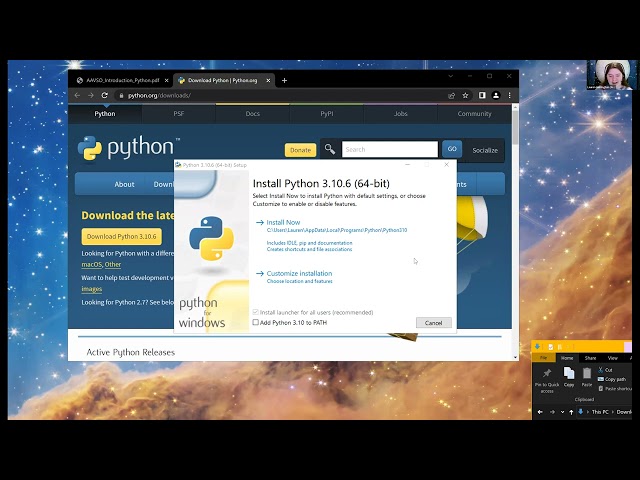640x480 pixels.
Task: Close the AWSD_Introduction_Python.pdf tab
Action: coord(167,80)
